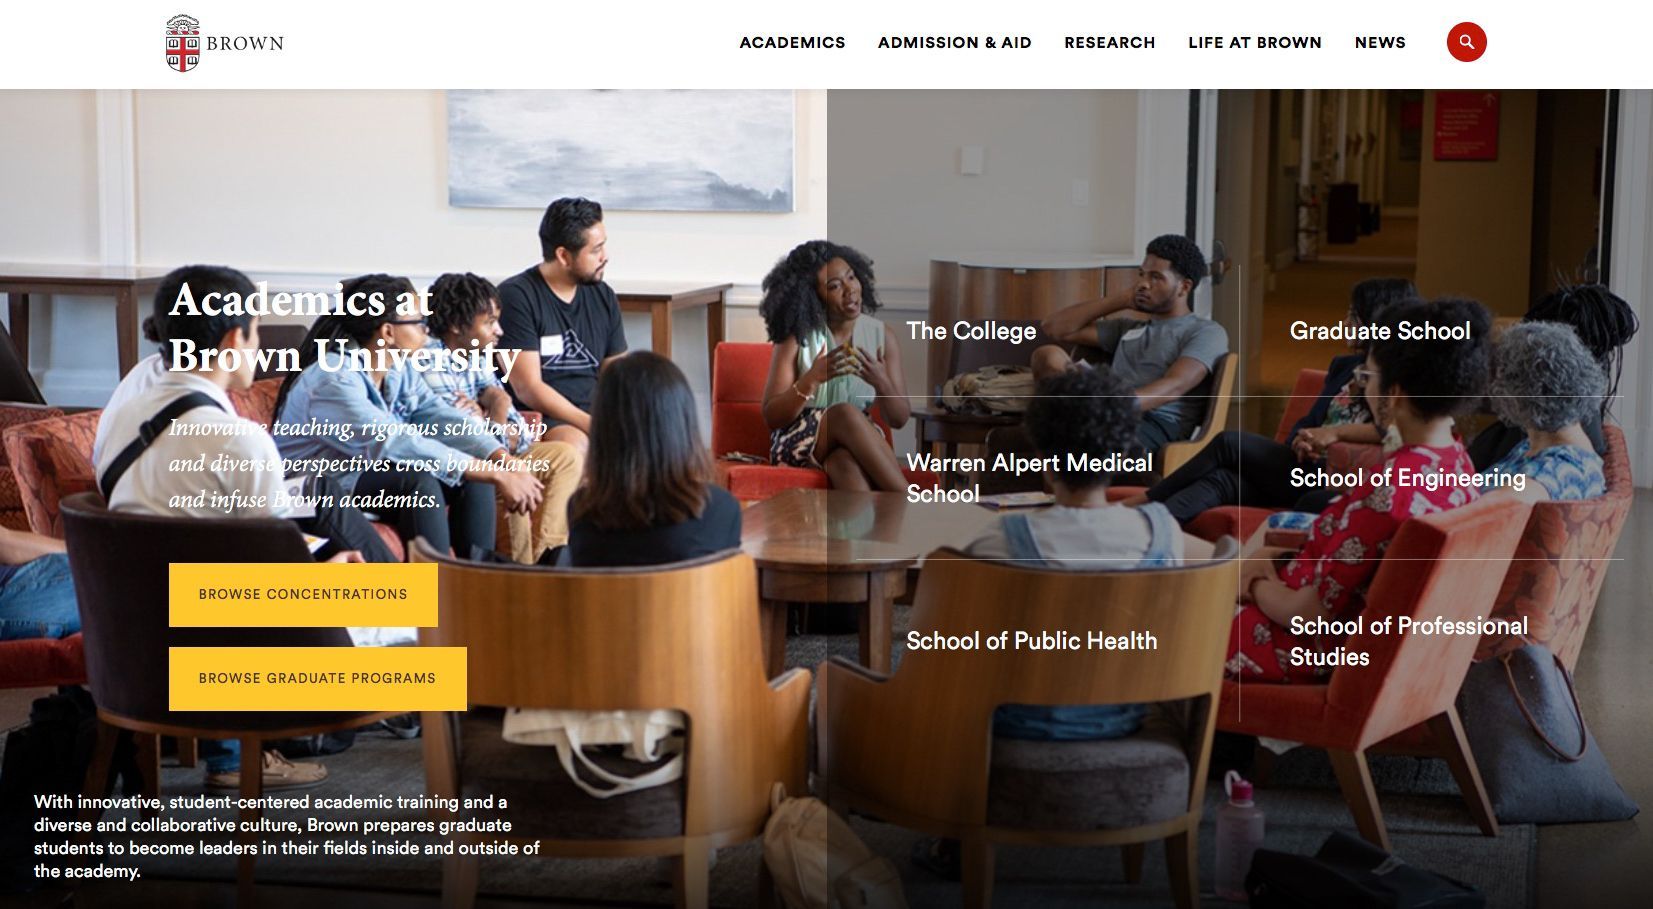The height and width of the screenshot is (909, 1653).
Task: Open the Warren Alpert Medical School link
Action: [1029, 478]
